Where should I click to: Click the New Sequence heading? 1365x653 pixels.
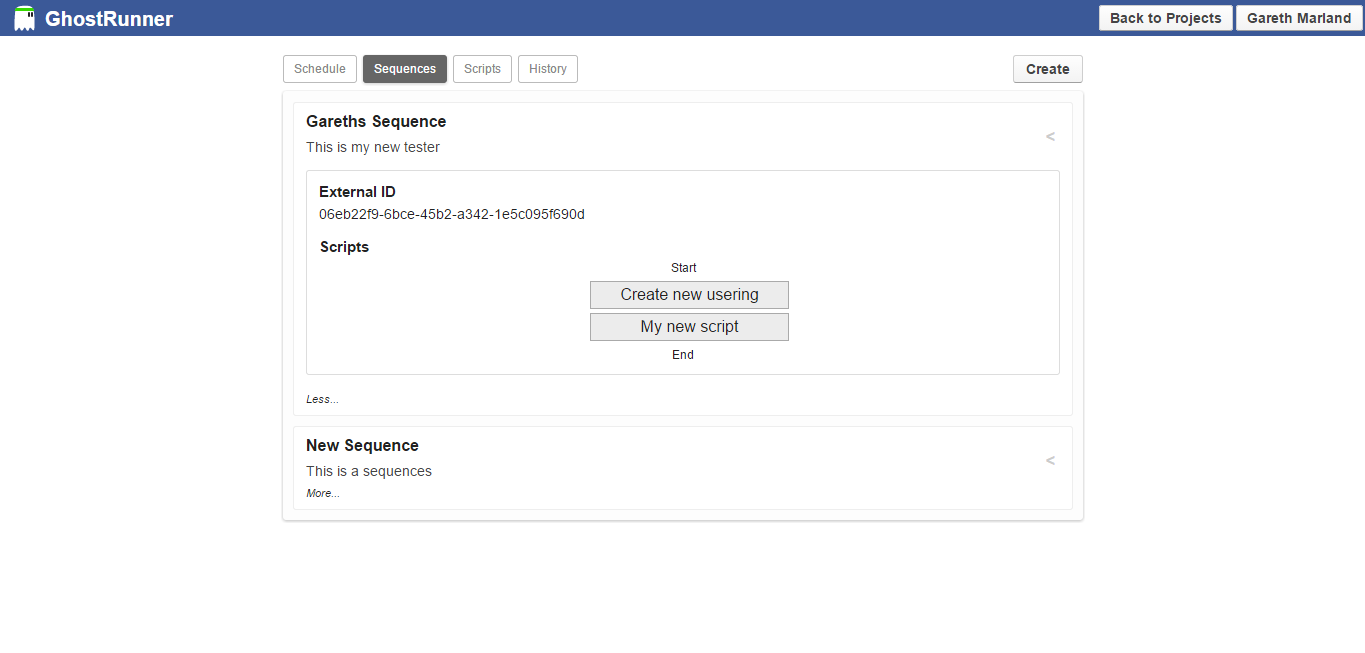[362, 445]
